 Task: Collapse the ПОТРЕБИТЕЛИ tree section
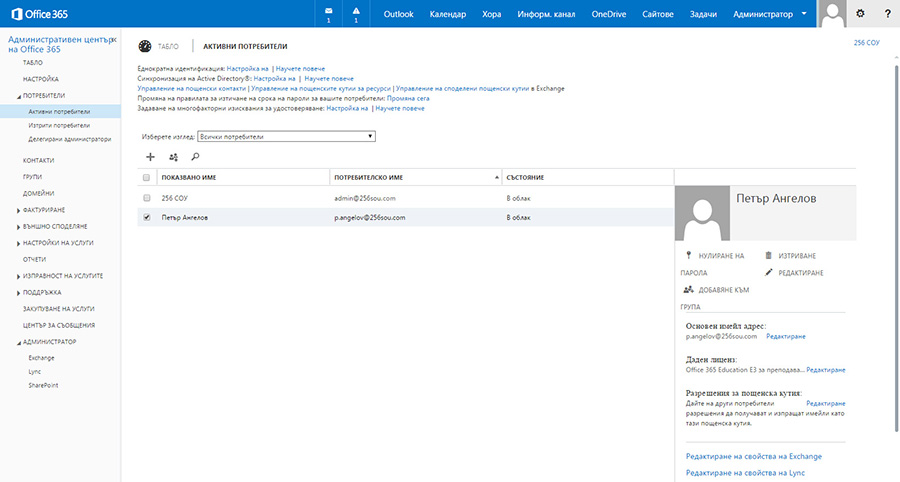point(19,96)
